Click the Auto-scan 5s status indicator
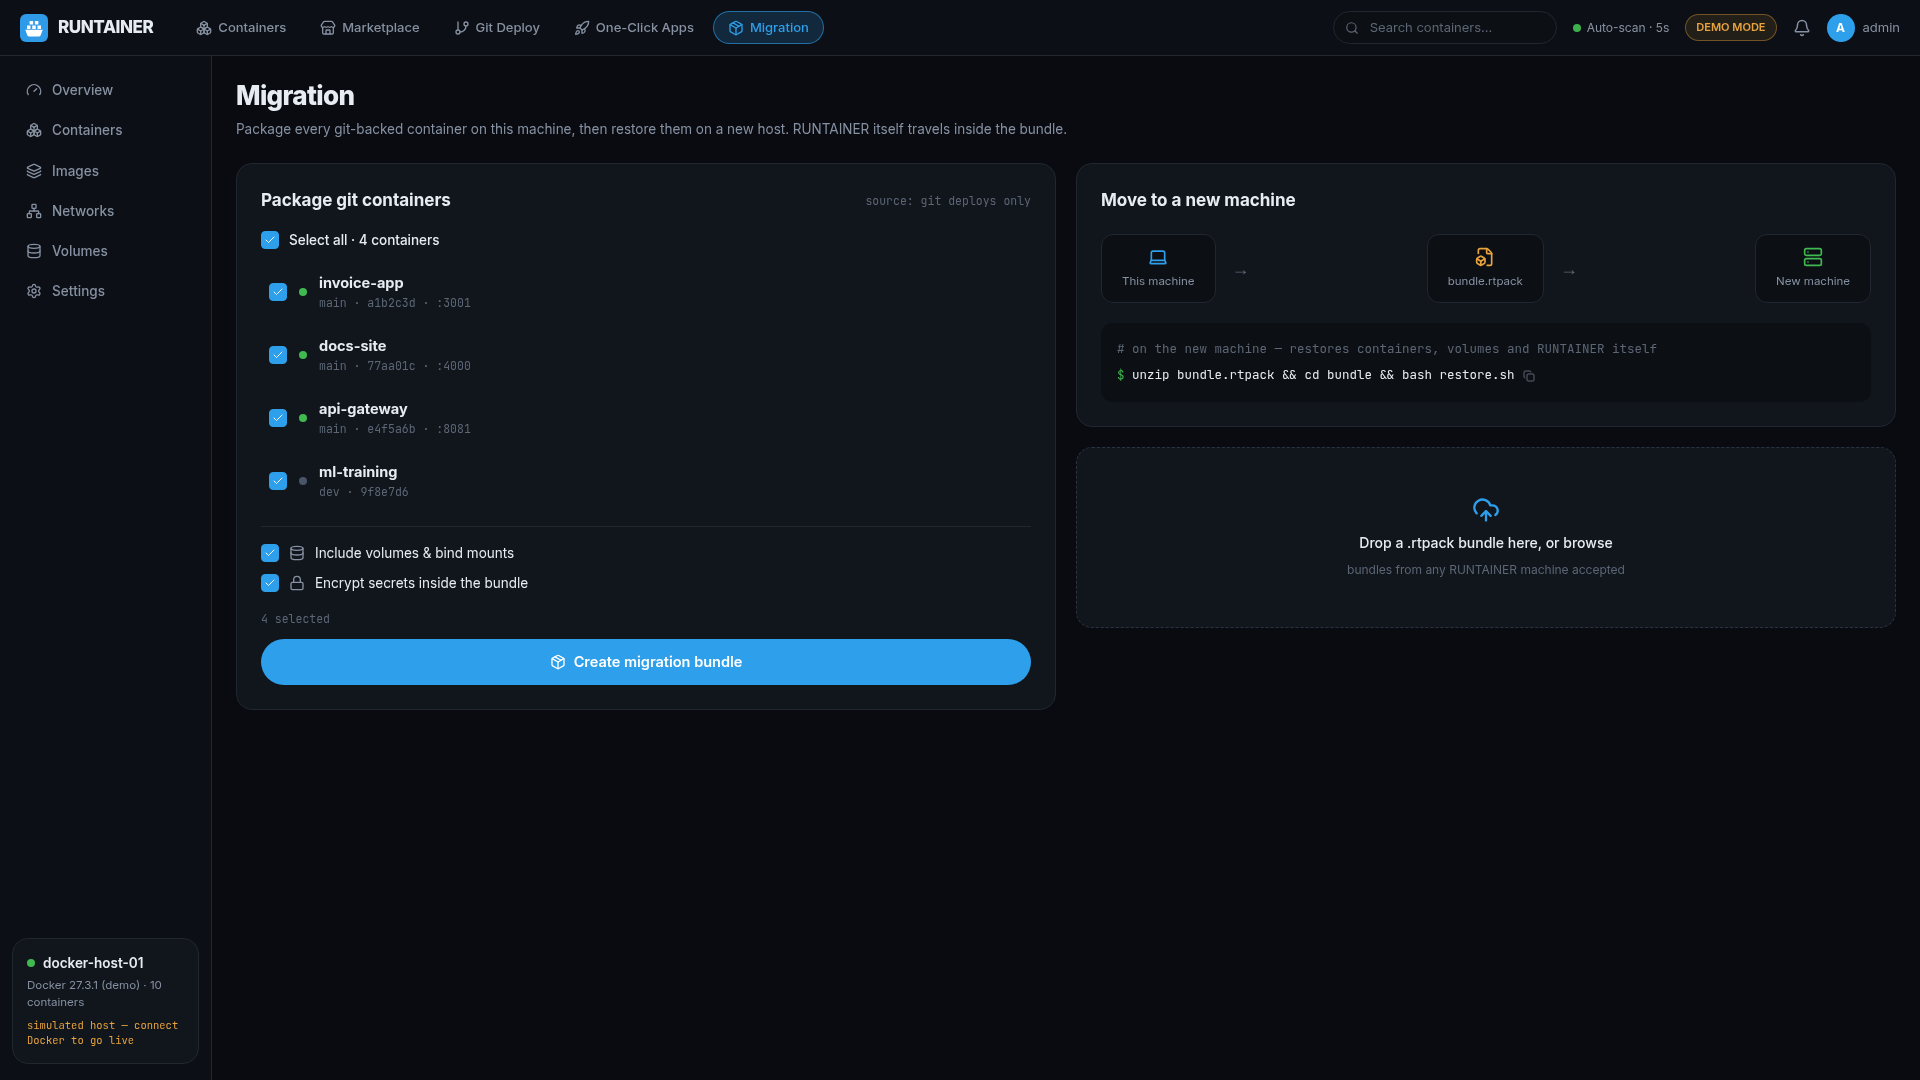 click(1620, 28)
